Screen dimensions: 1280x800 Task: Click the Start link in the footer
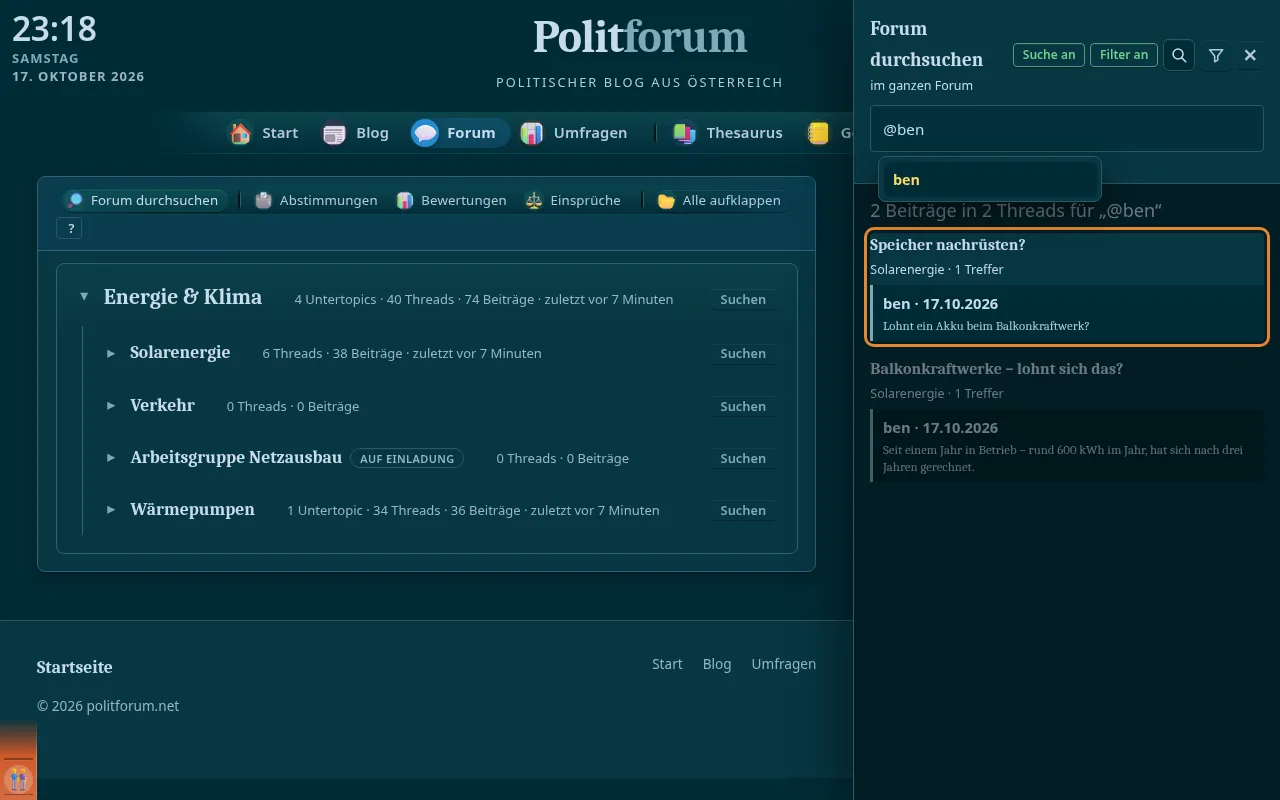(667, 664)
